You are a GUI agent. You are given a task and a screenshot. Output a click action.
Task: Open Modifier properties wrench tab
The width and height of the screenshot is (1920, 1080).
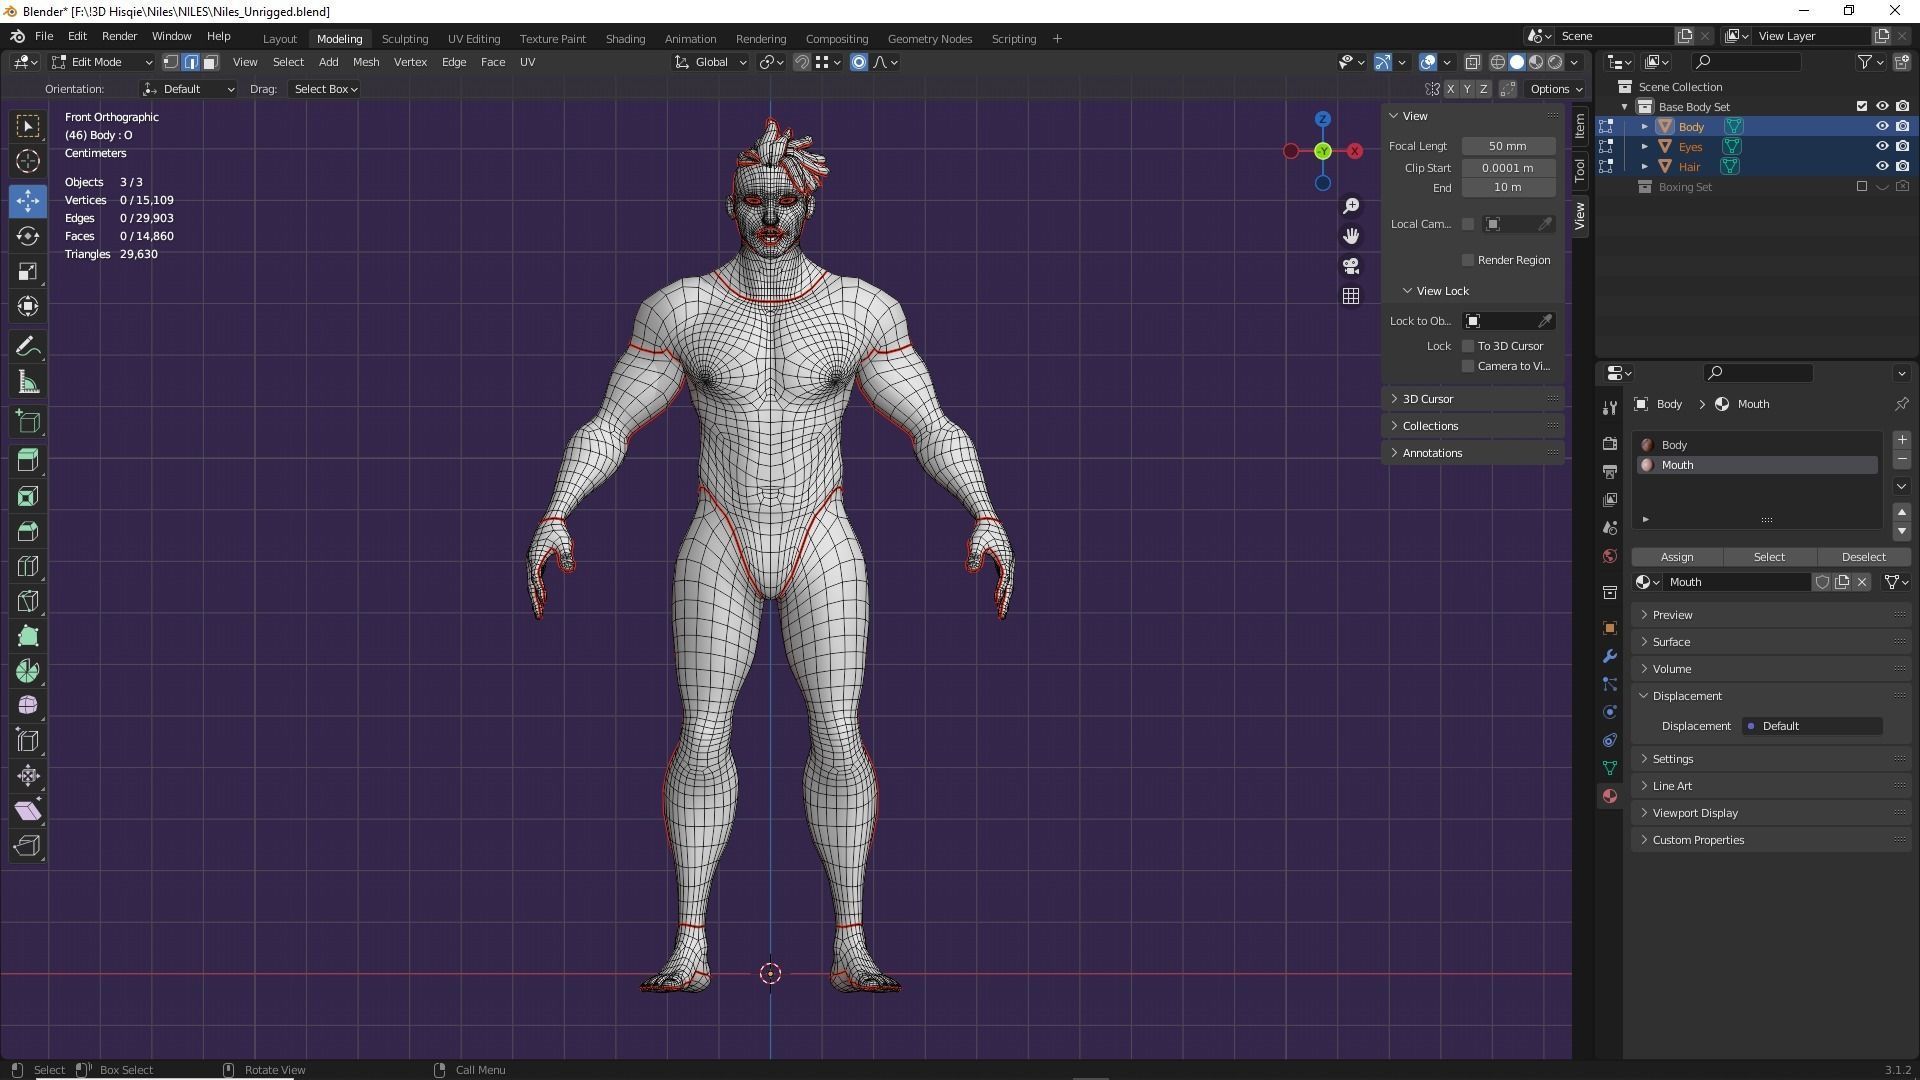[1609, 656]
